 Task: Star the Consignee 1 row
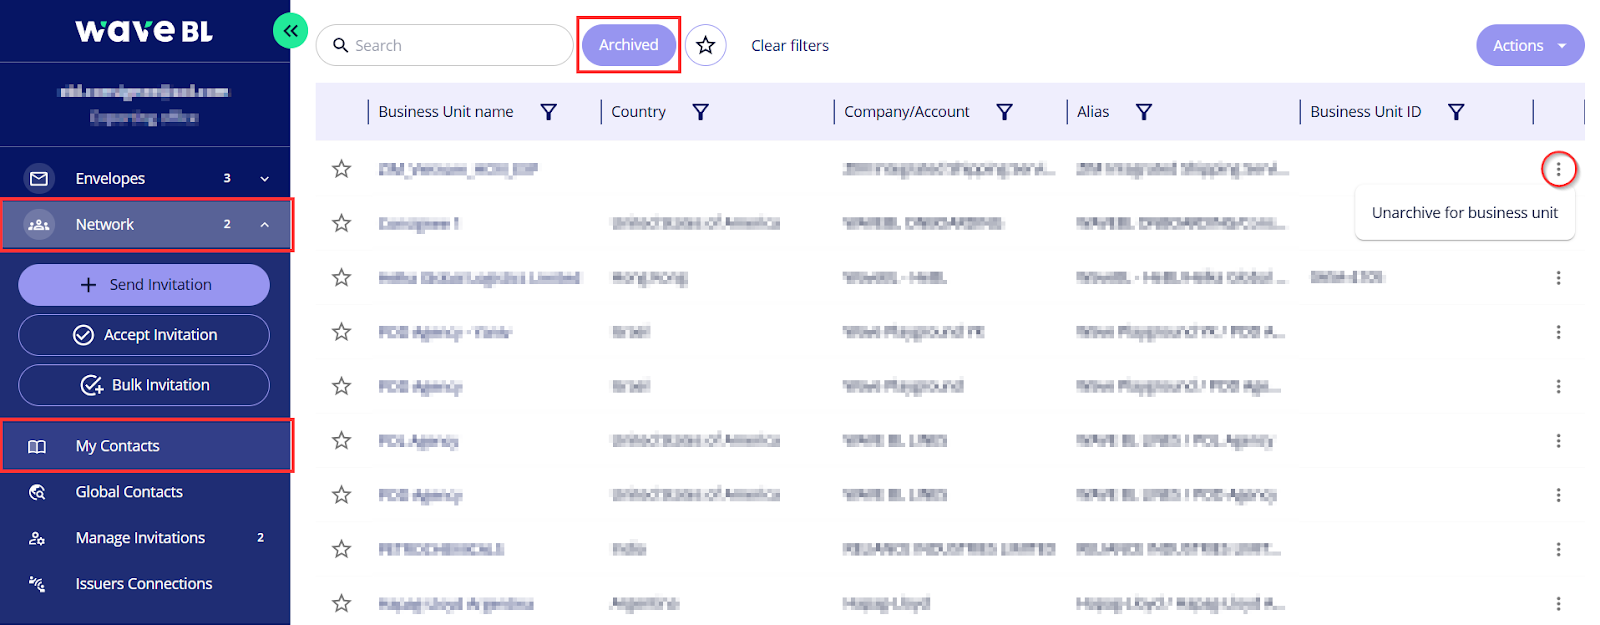(x=342, y=223)
